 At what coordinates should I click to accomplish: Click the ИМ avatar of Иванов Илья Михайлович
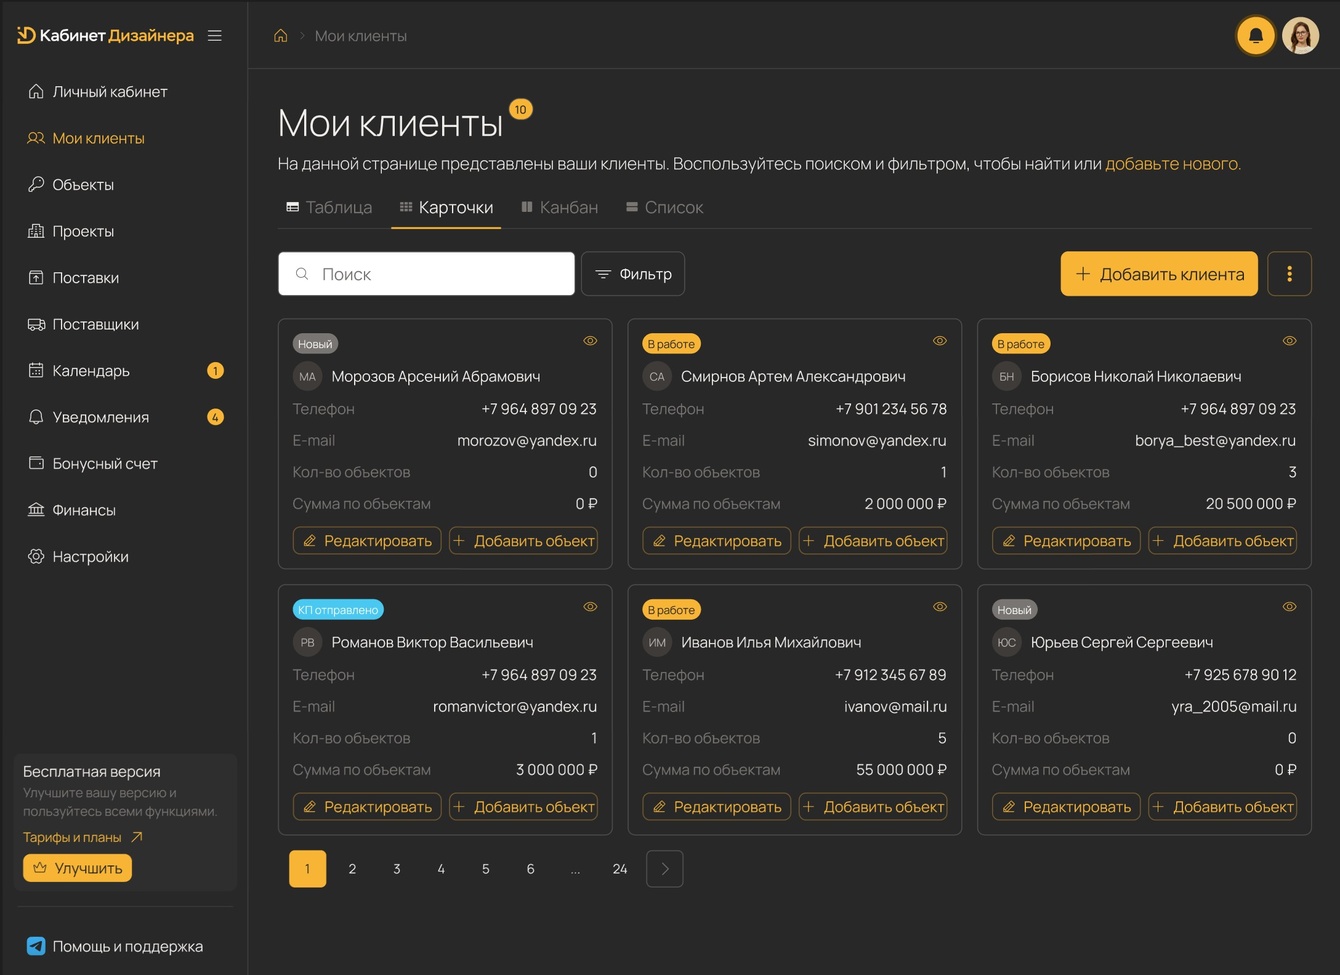(x=657, y=643)
